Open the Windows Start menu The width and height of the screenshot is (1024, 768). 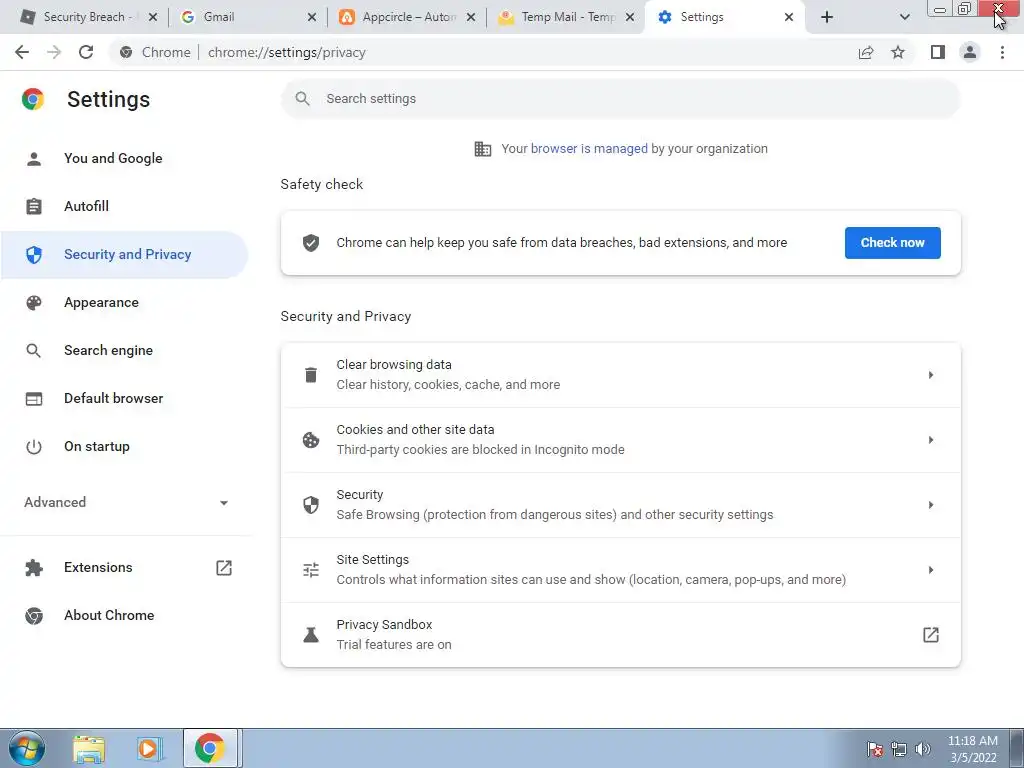click(x=27, y=748)
